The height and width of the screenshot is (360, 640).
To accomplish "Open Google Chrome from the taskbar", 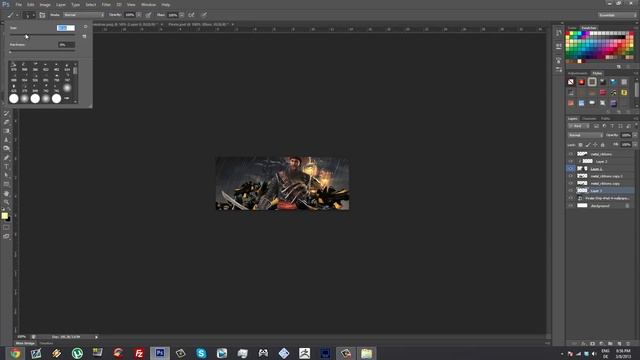I will click(x=16, y=353).
